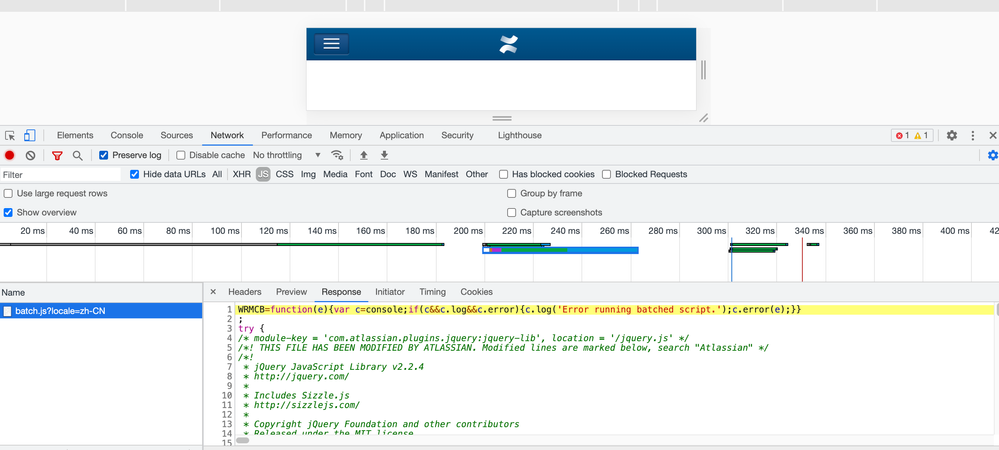Image resolution: width=999 pixels, height=450 pixels.
Task: Activate the inspect element picker icon
Action: click(x=10, y=135)
